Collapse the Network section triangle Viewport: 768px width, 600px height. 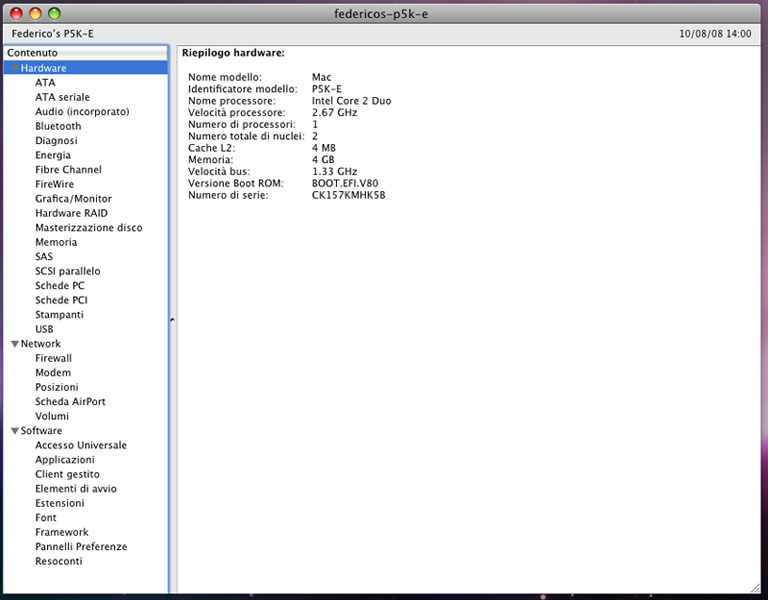tap(15, 344)
